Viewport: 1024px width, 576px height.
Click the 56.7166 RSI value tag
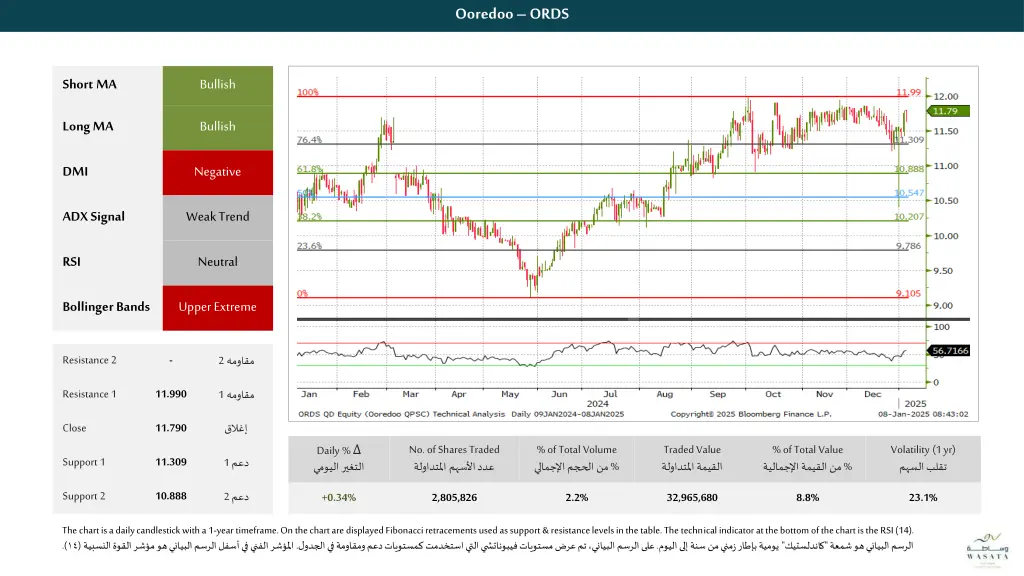tap(950, 351)
